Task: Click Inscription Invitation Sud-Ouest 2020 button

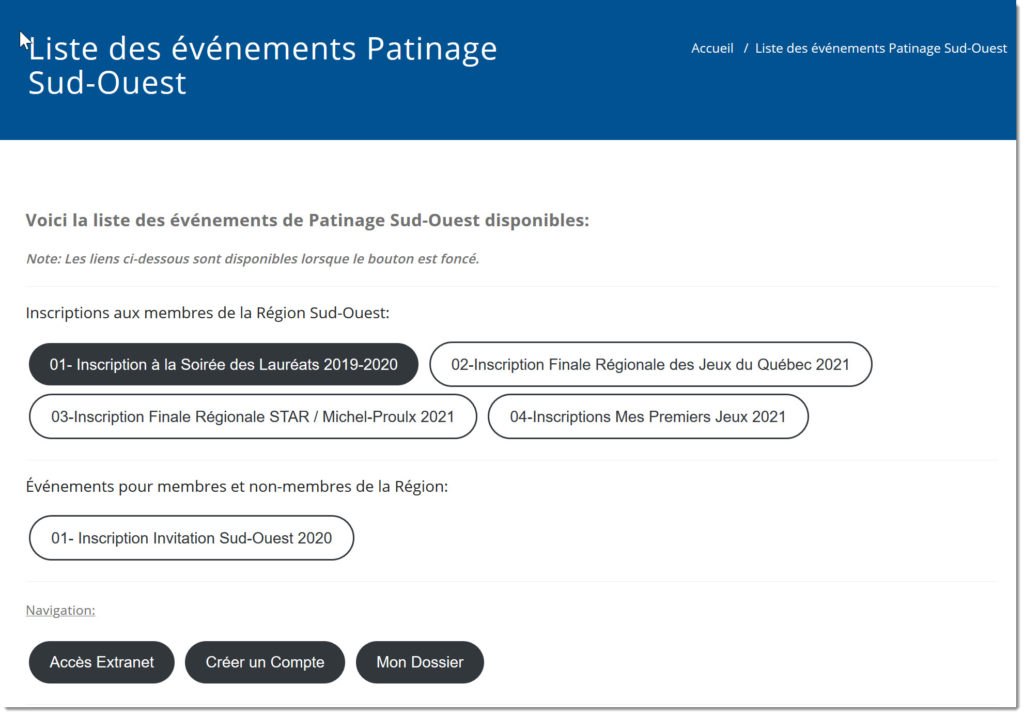Action: point(191,538)
